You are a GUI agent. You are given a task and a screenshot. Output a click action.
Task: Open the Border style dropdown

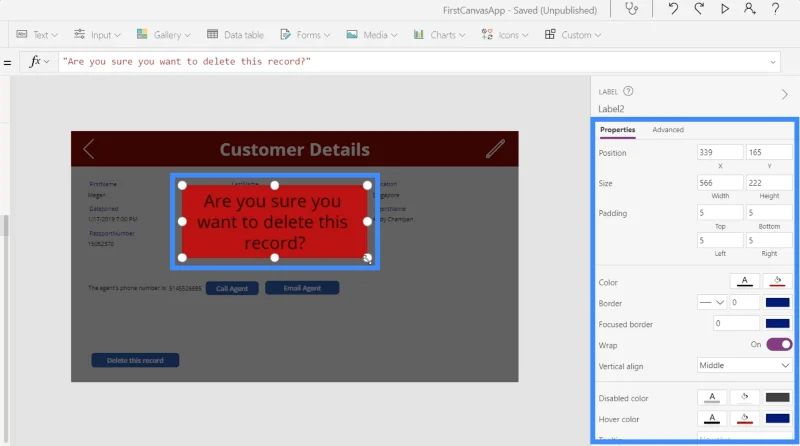(x=712, y=303)
